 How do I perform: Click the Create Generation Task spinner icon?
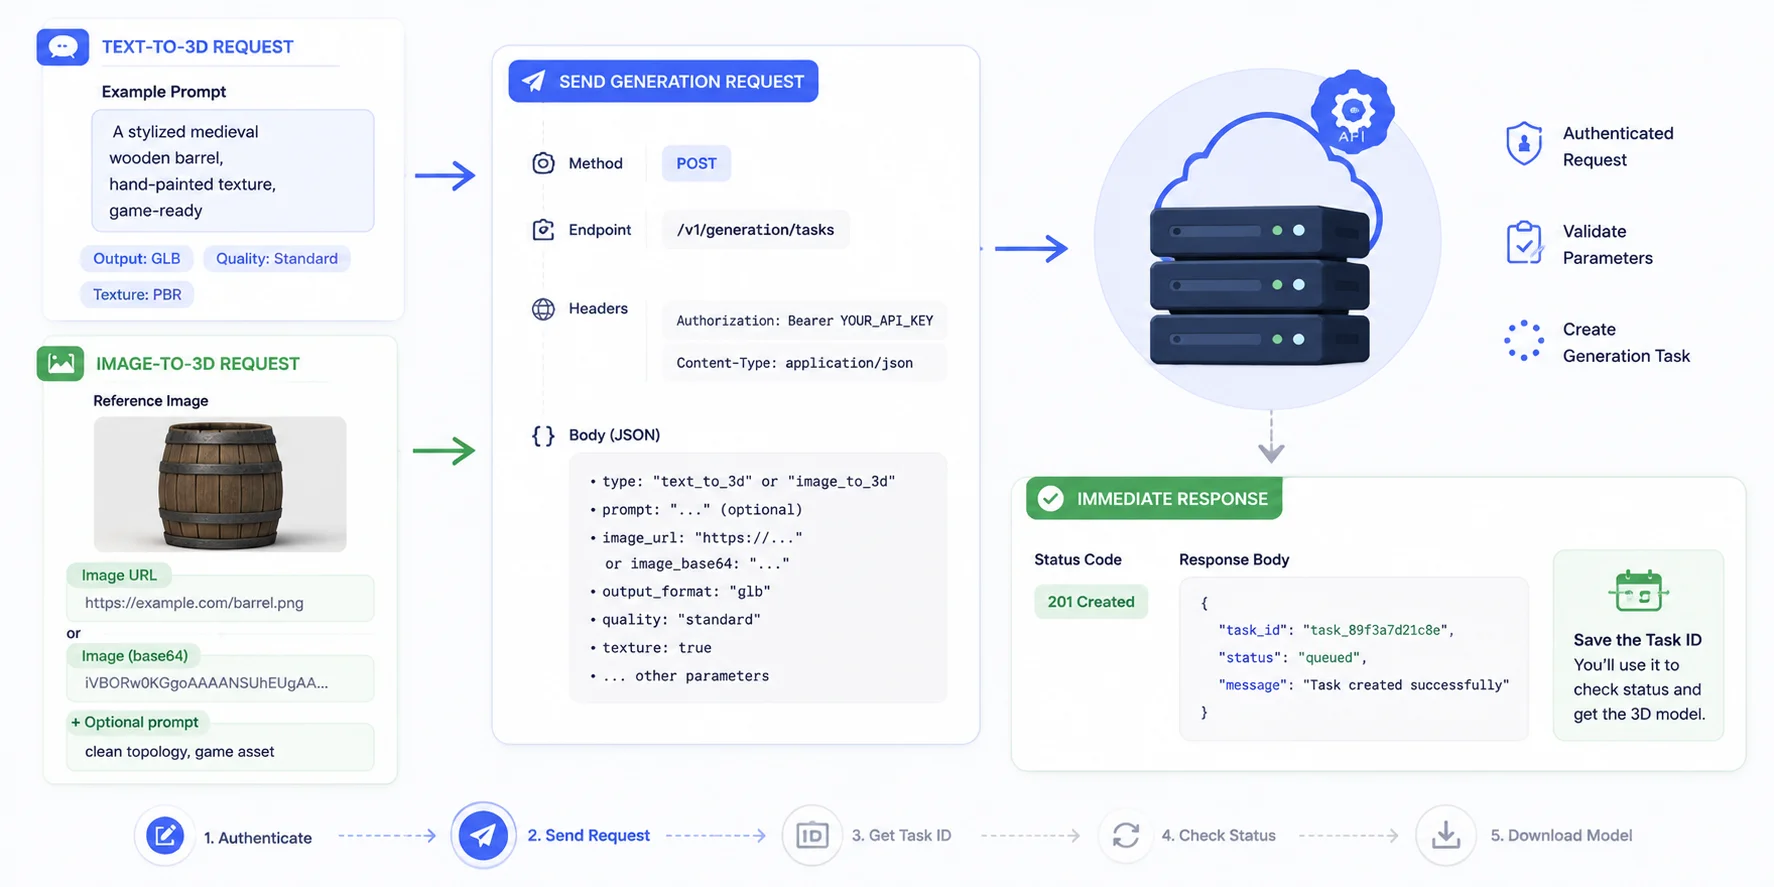click(1524, 341)
